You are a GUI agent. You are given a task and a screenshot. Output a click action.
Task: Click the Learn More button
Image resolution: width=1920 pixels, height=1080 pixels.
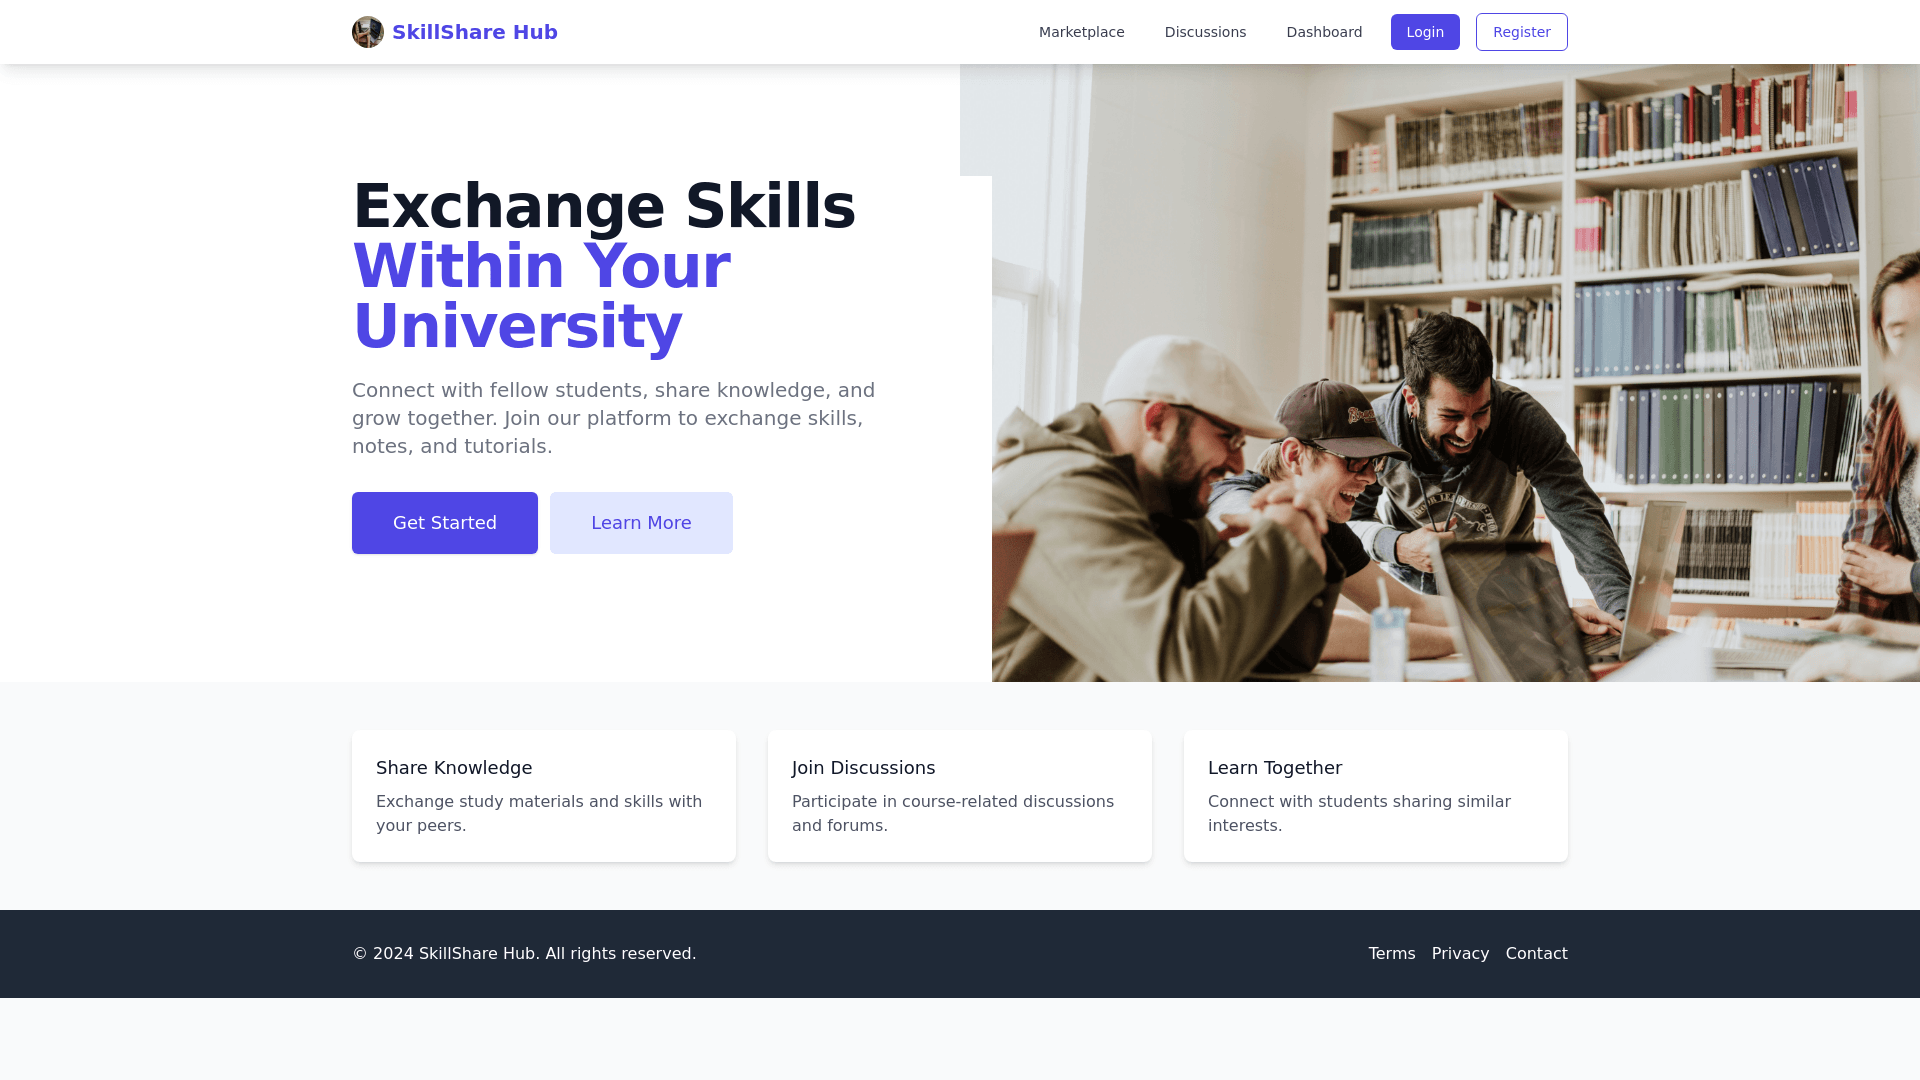point(641,523)
